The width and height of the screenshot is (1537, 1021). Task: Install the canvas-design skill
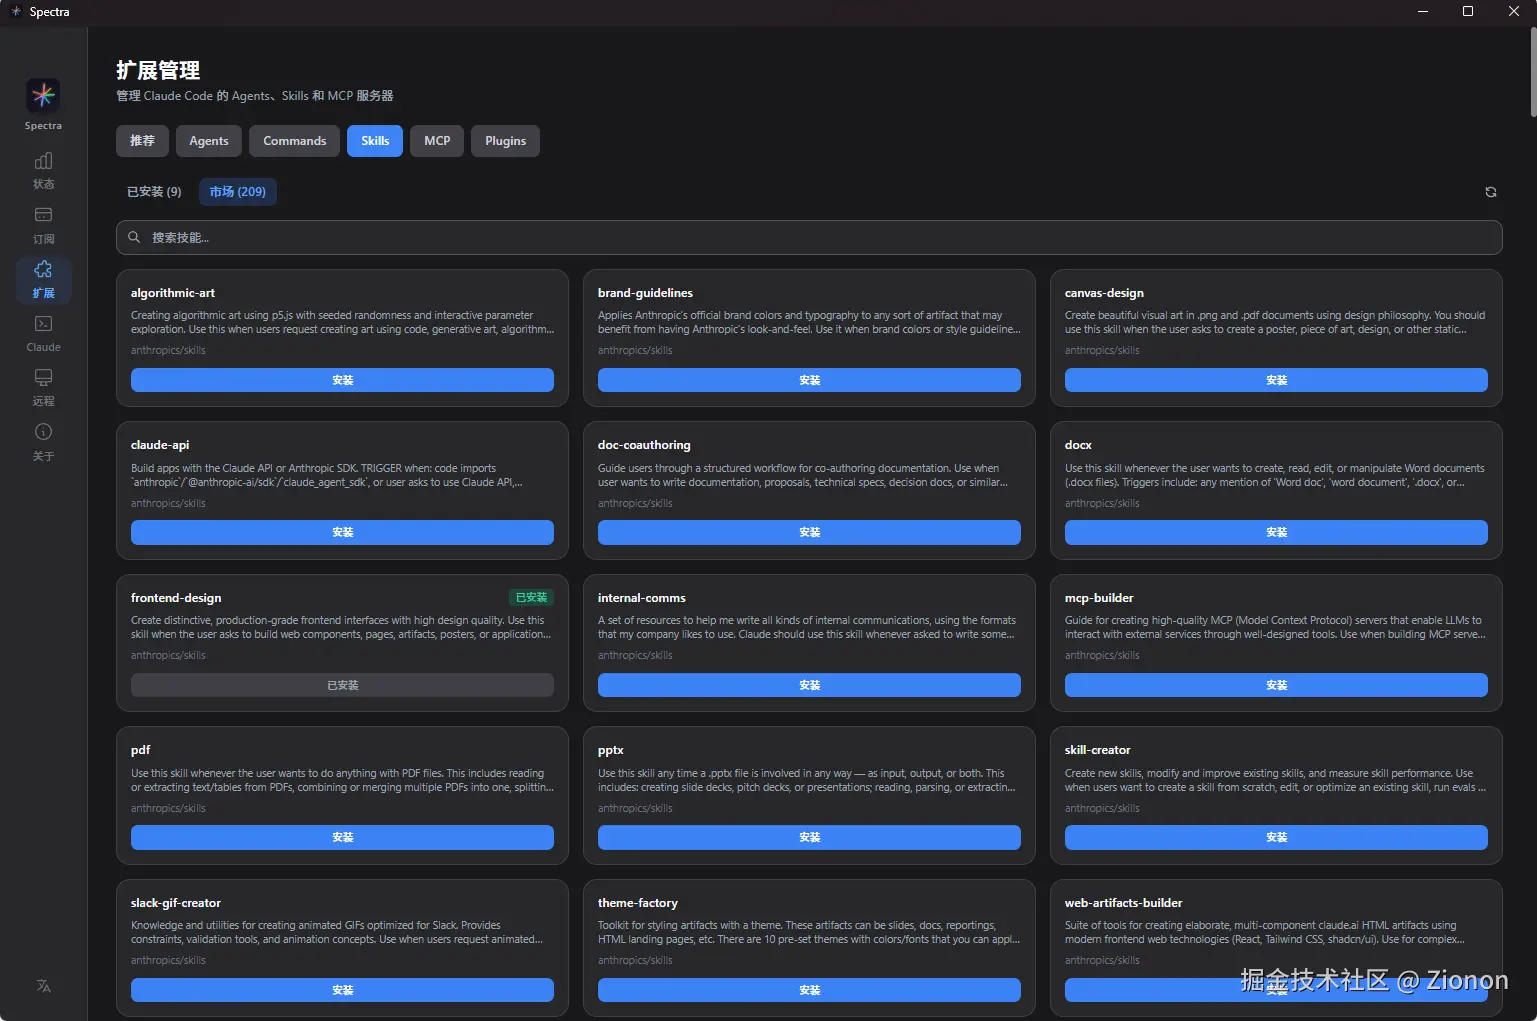(1276, 380)
